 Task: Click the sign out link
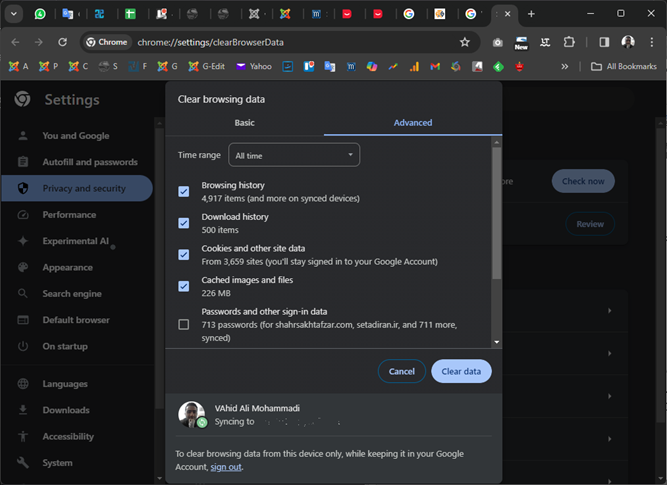coord(226,467)
